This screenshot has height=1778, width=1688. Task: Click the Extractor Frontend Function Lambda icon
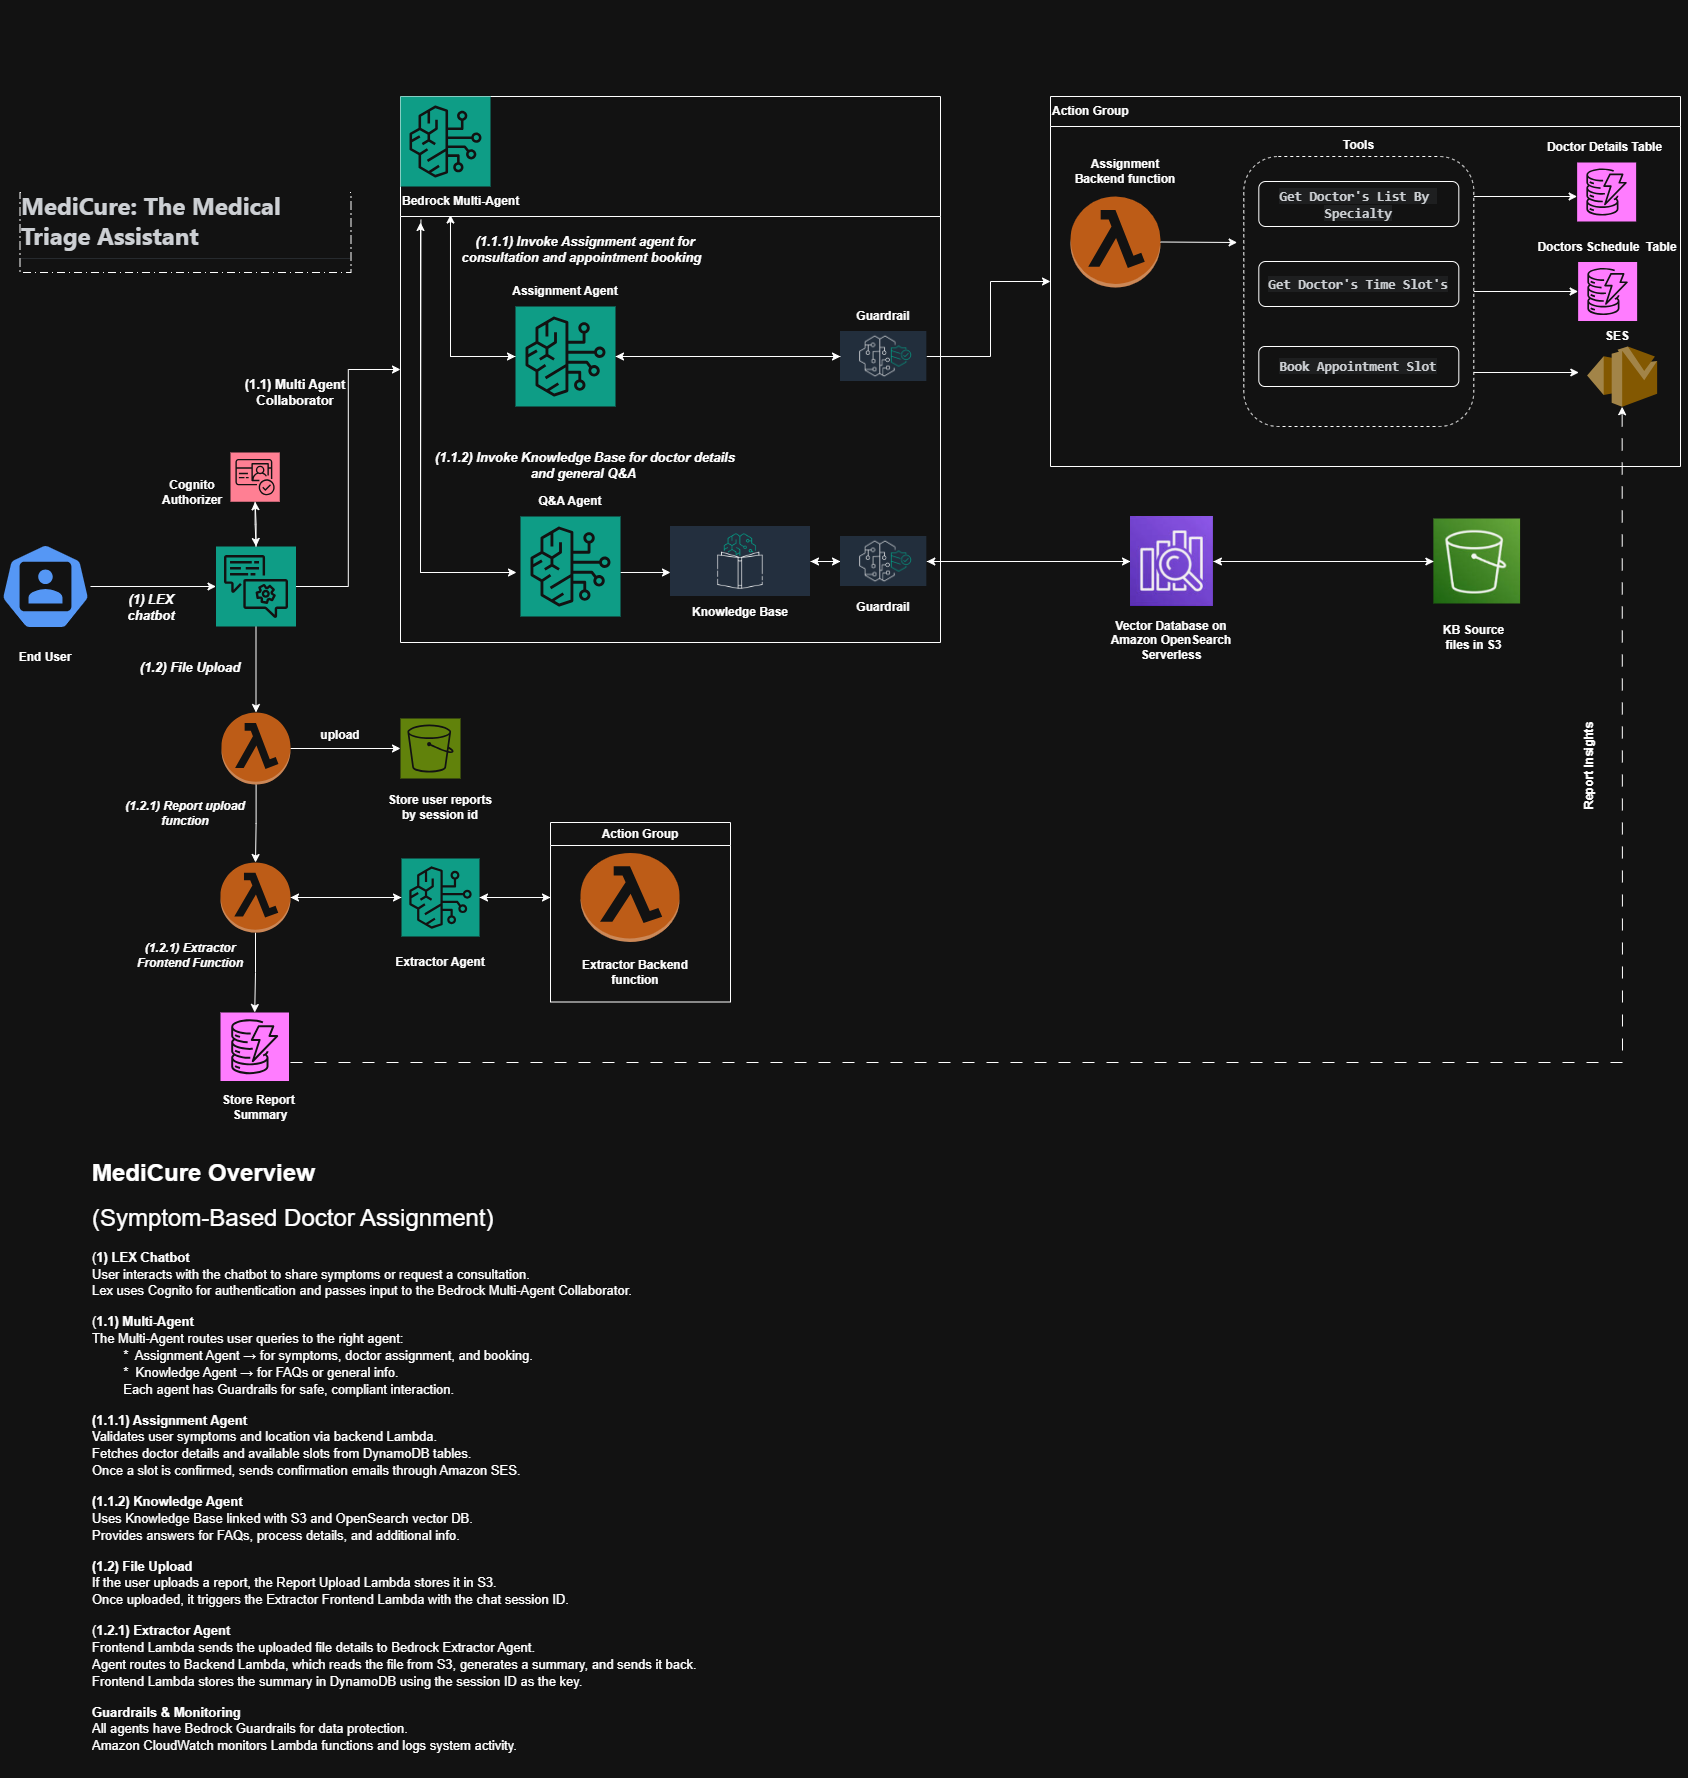click(256, 897)
